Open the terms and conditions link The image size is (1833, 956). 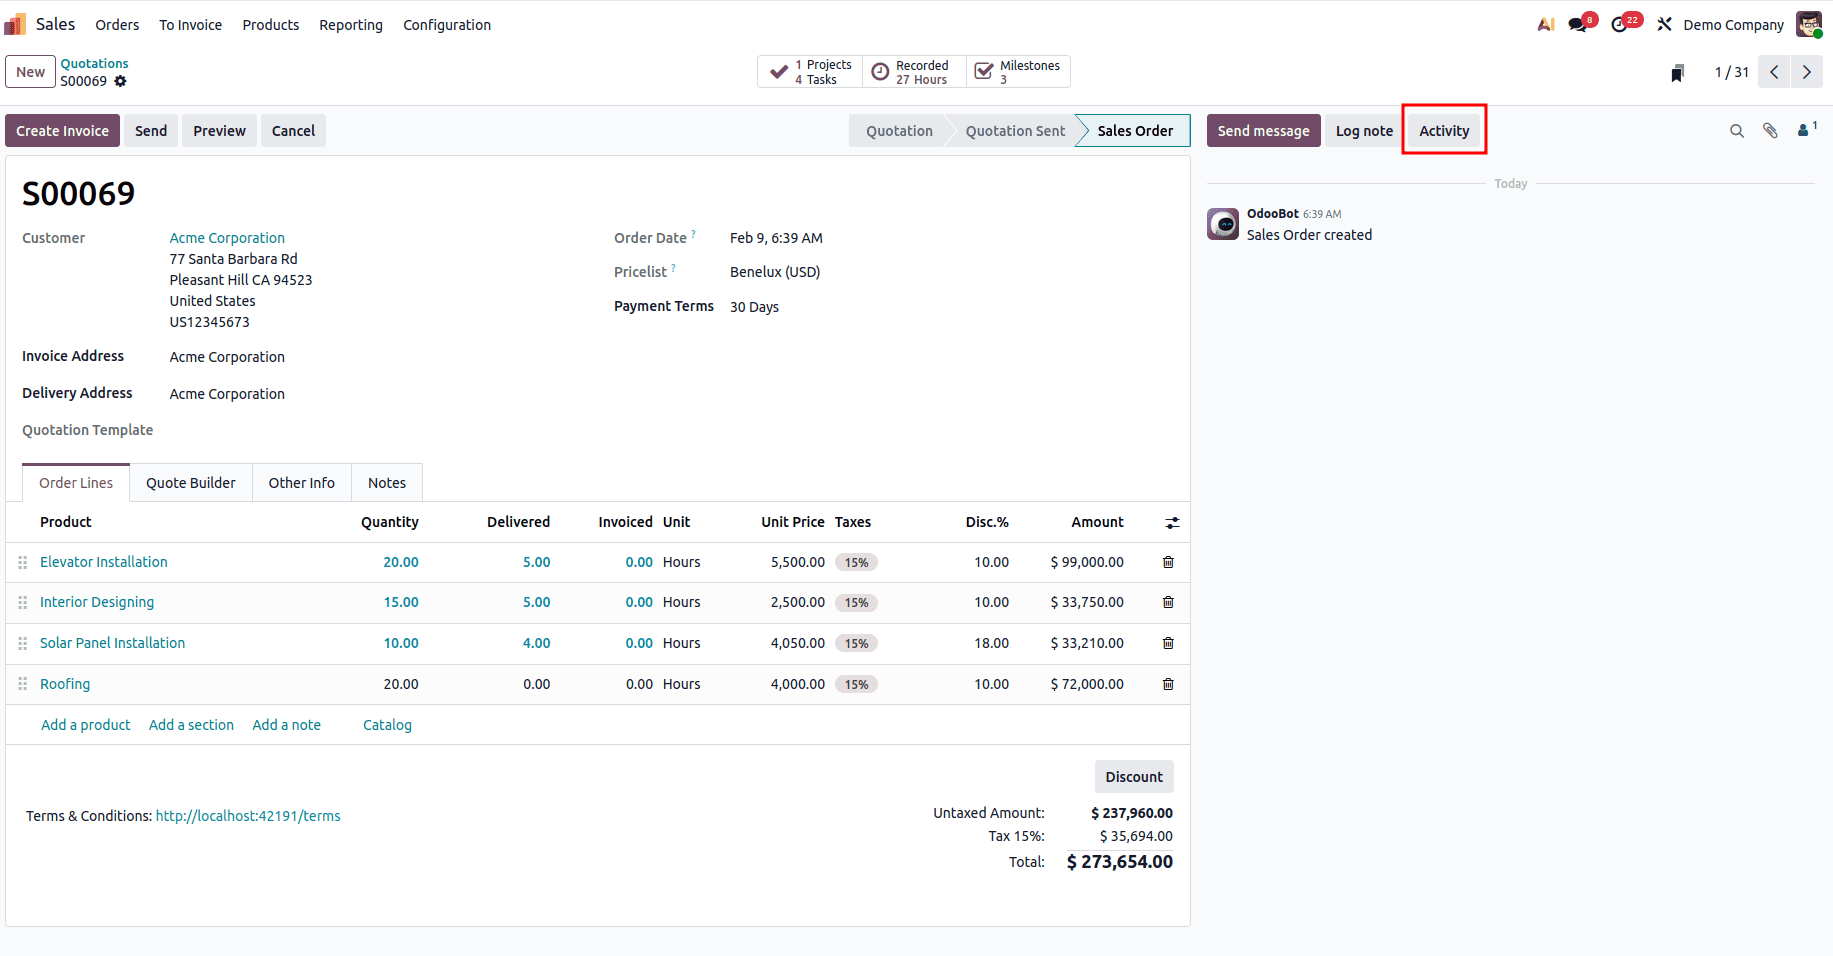click(247, 816)
